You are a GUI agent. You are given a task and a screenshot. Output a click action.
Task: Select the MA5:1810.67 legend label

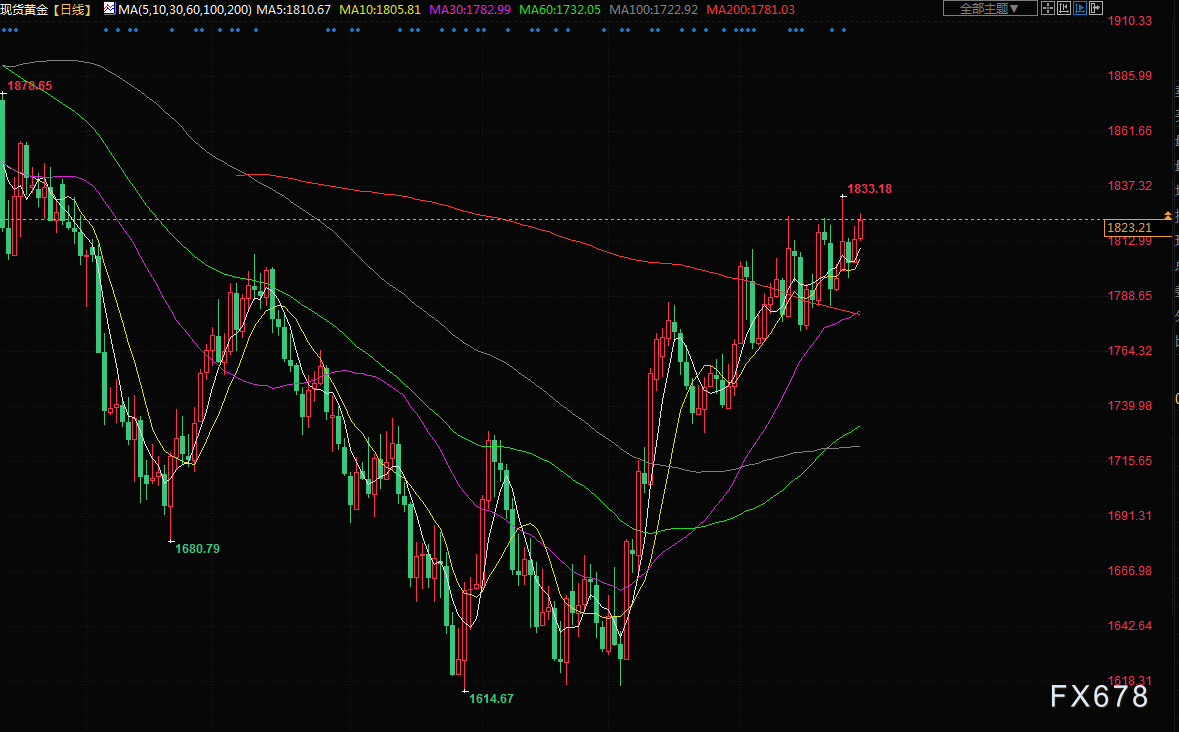(293, 9)
